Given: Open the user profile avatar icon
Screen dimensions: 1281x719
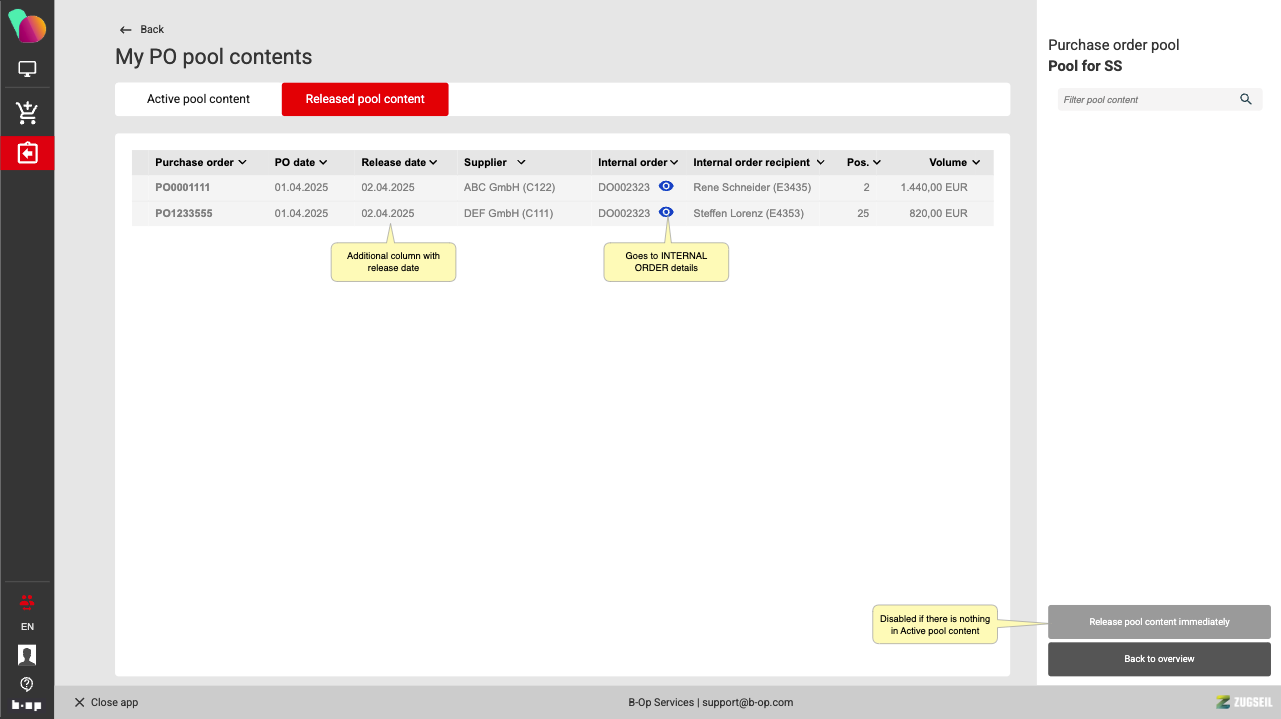Looking at the screenshot, I should 27,655.
